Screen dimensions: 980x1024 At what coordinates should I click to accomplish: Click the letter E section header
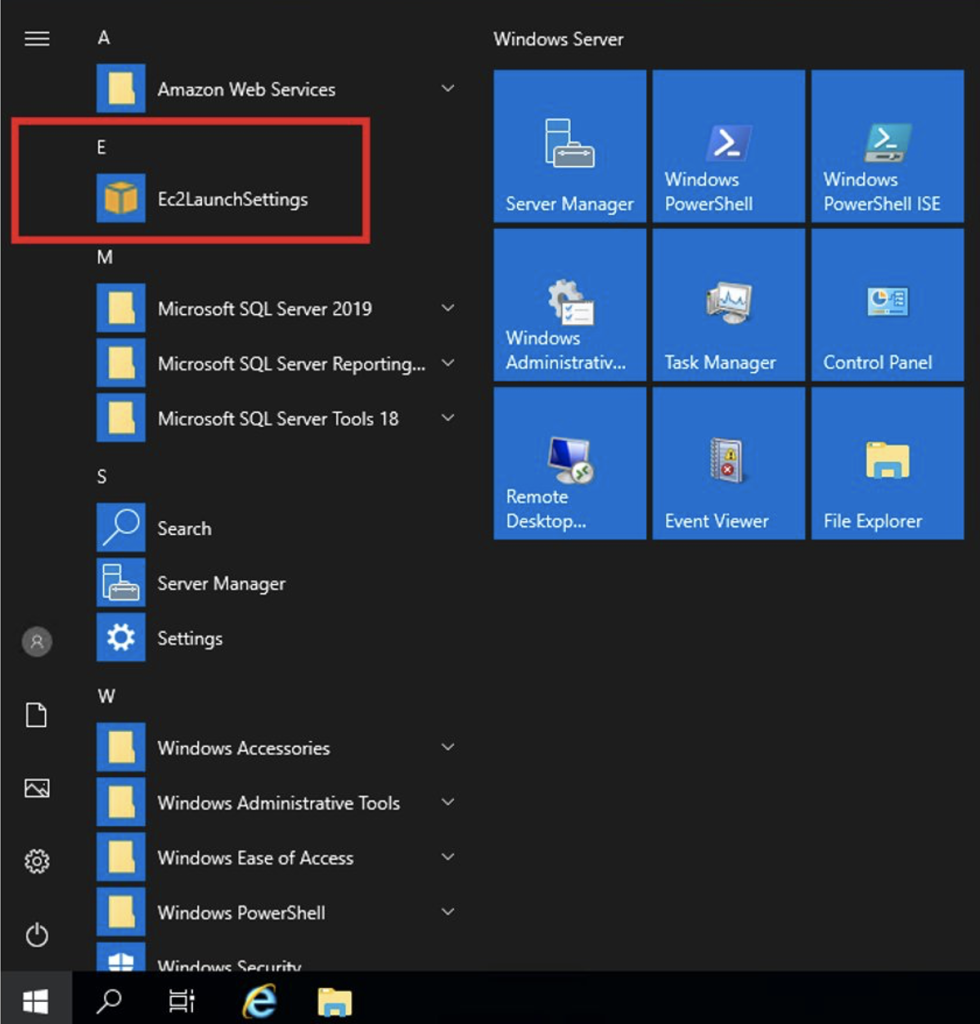(x=101, y=148)
